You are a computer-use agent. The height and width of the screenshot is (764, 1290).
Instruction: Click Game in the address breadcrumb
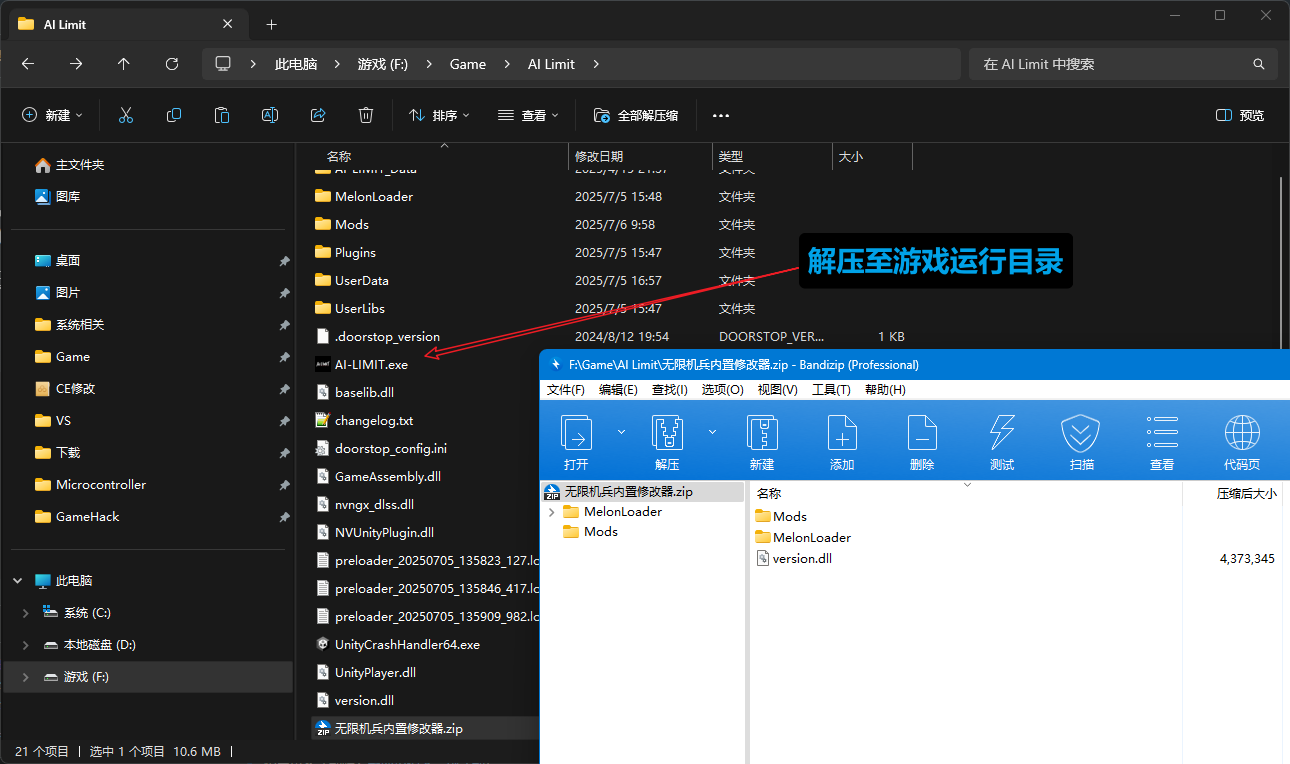pos(467,64)
